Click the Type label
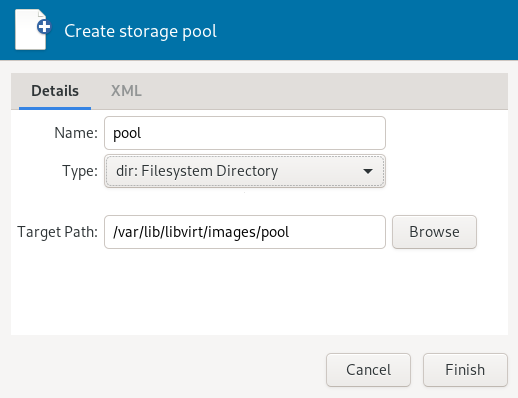The image size is (518, 398). [80, 171]
